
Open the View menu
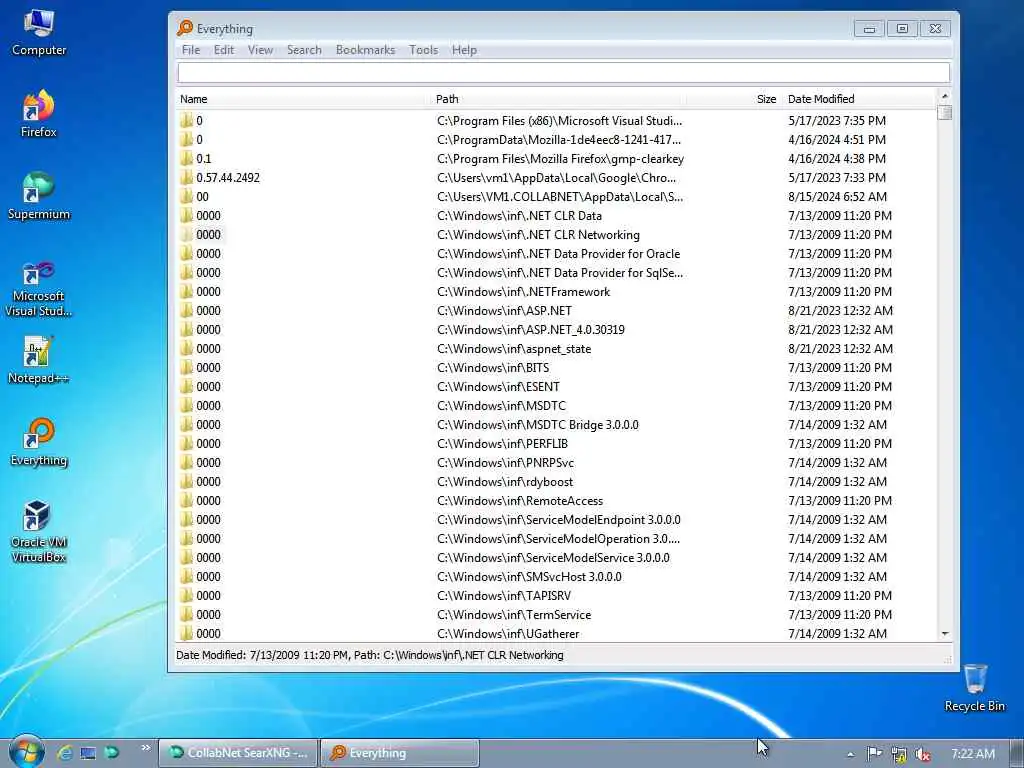point(260,50)
